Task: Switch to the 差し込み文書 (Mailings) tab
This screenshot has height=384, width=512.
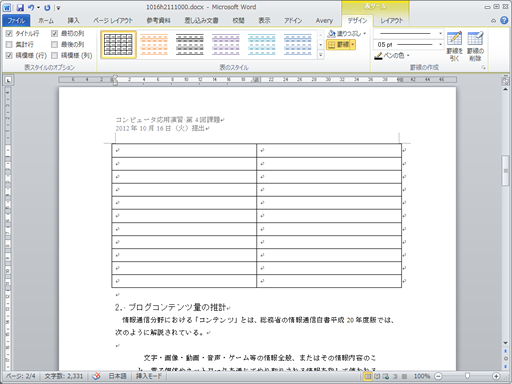Action: 201,21
